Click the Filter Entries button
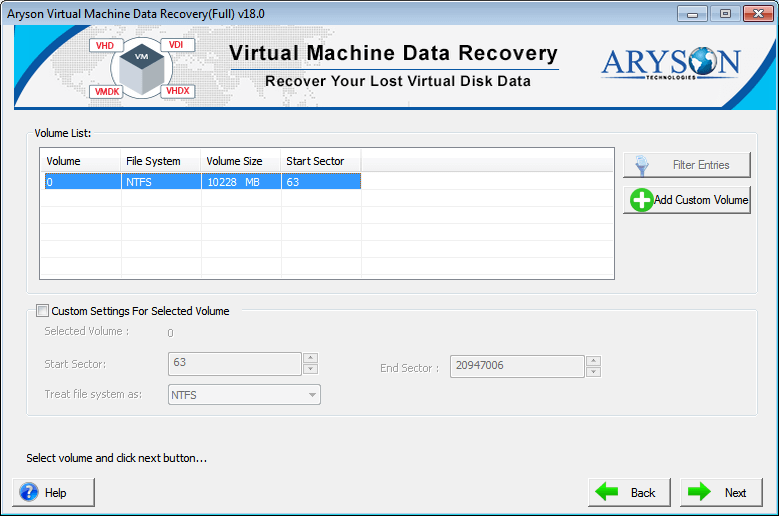 (687, 165)
